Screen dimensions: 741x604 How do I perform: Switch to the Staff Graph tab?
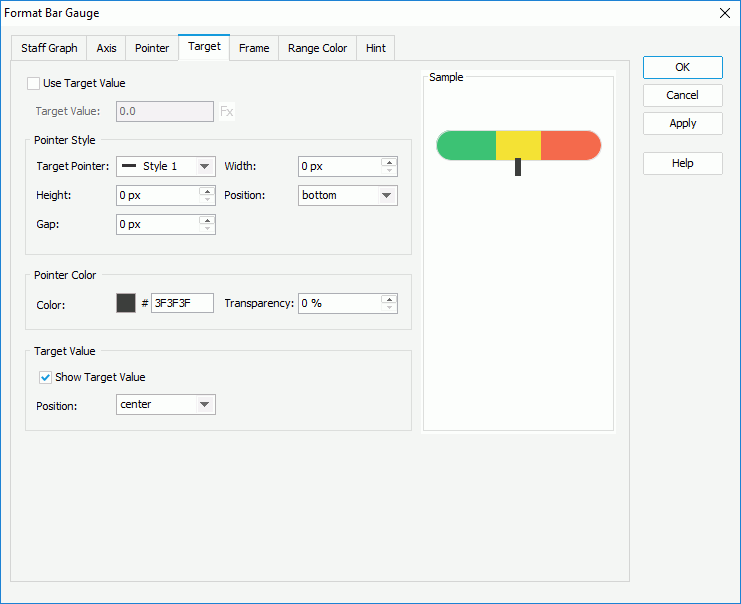(x=49, y=48)
